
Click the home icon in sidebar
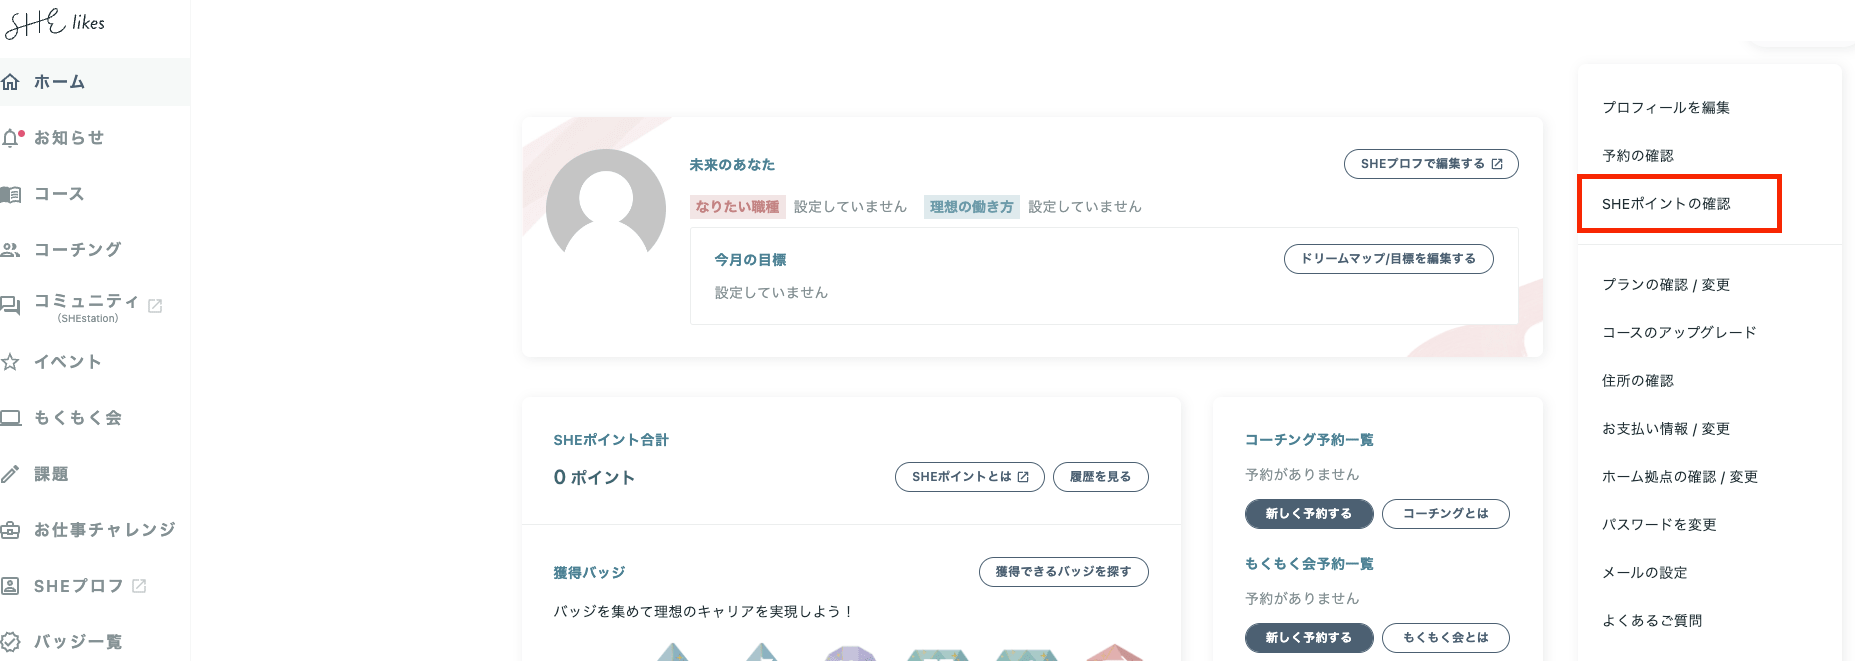click(11, 82)
